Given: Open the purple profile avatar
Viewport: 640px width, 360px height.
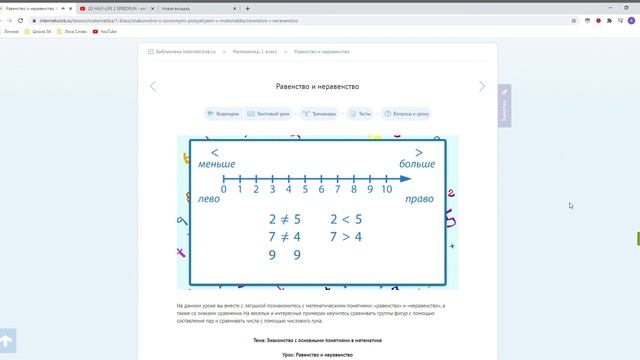Looking at the screenshot, I should pos(631,20).
